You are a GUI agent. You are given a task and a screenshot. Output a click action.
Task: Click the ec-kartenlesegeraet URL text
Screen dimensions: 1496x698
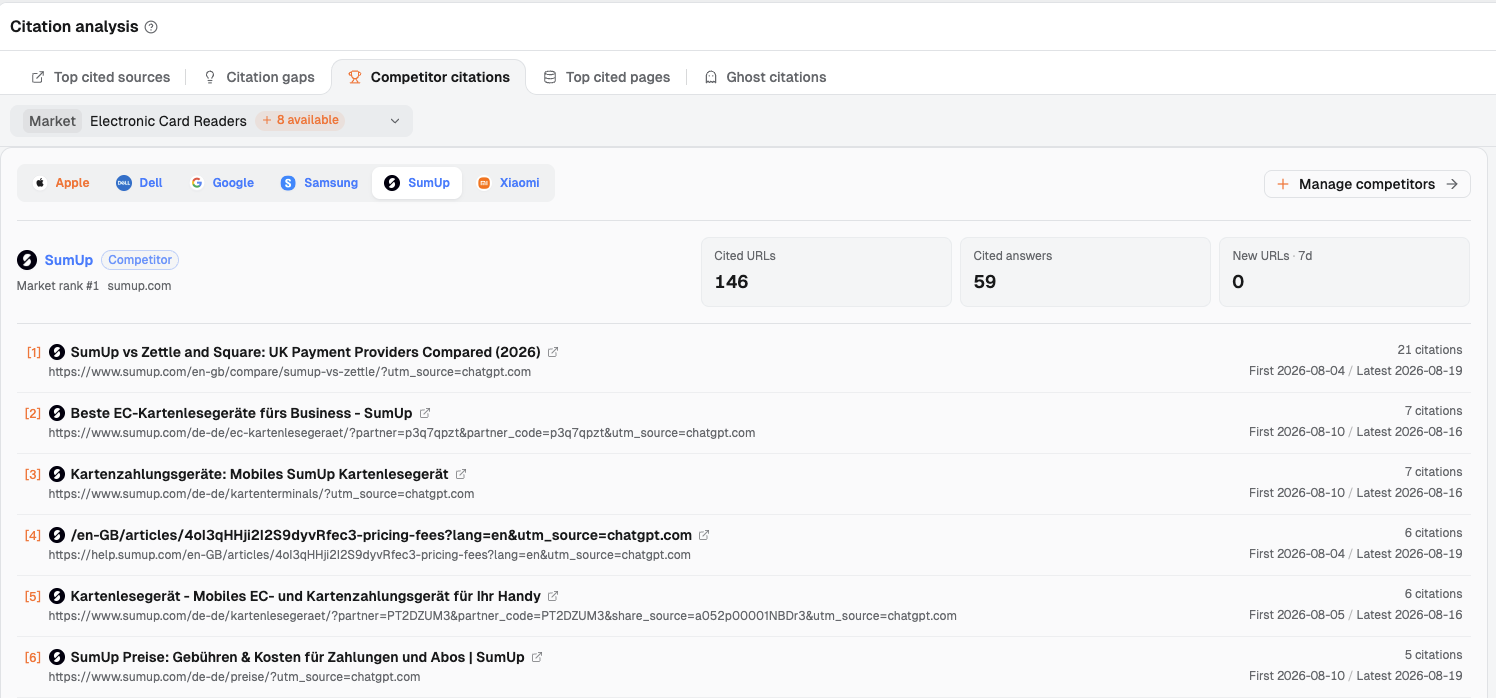(401, 433)
